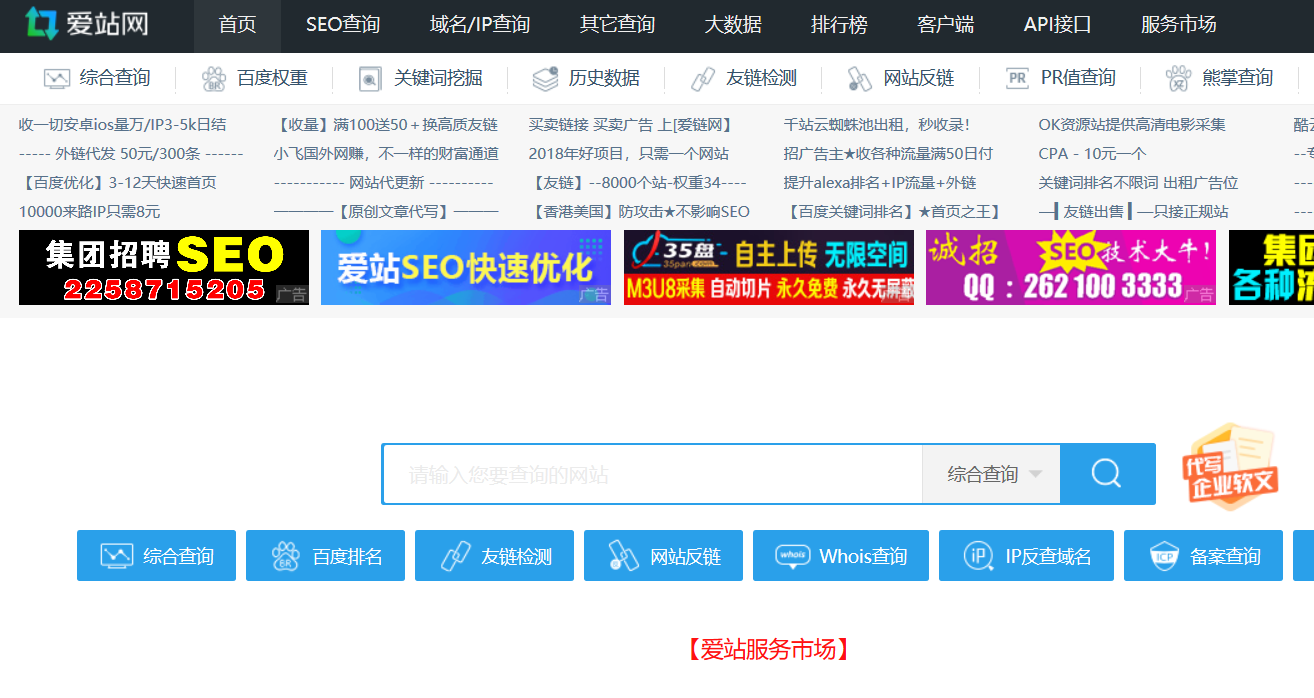Image resolution: width=1314 pixels, height=698 pixels.
Task: Click the ad link 招广告主★收各种流量满50日付
Action: click(x=889, y=154)
